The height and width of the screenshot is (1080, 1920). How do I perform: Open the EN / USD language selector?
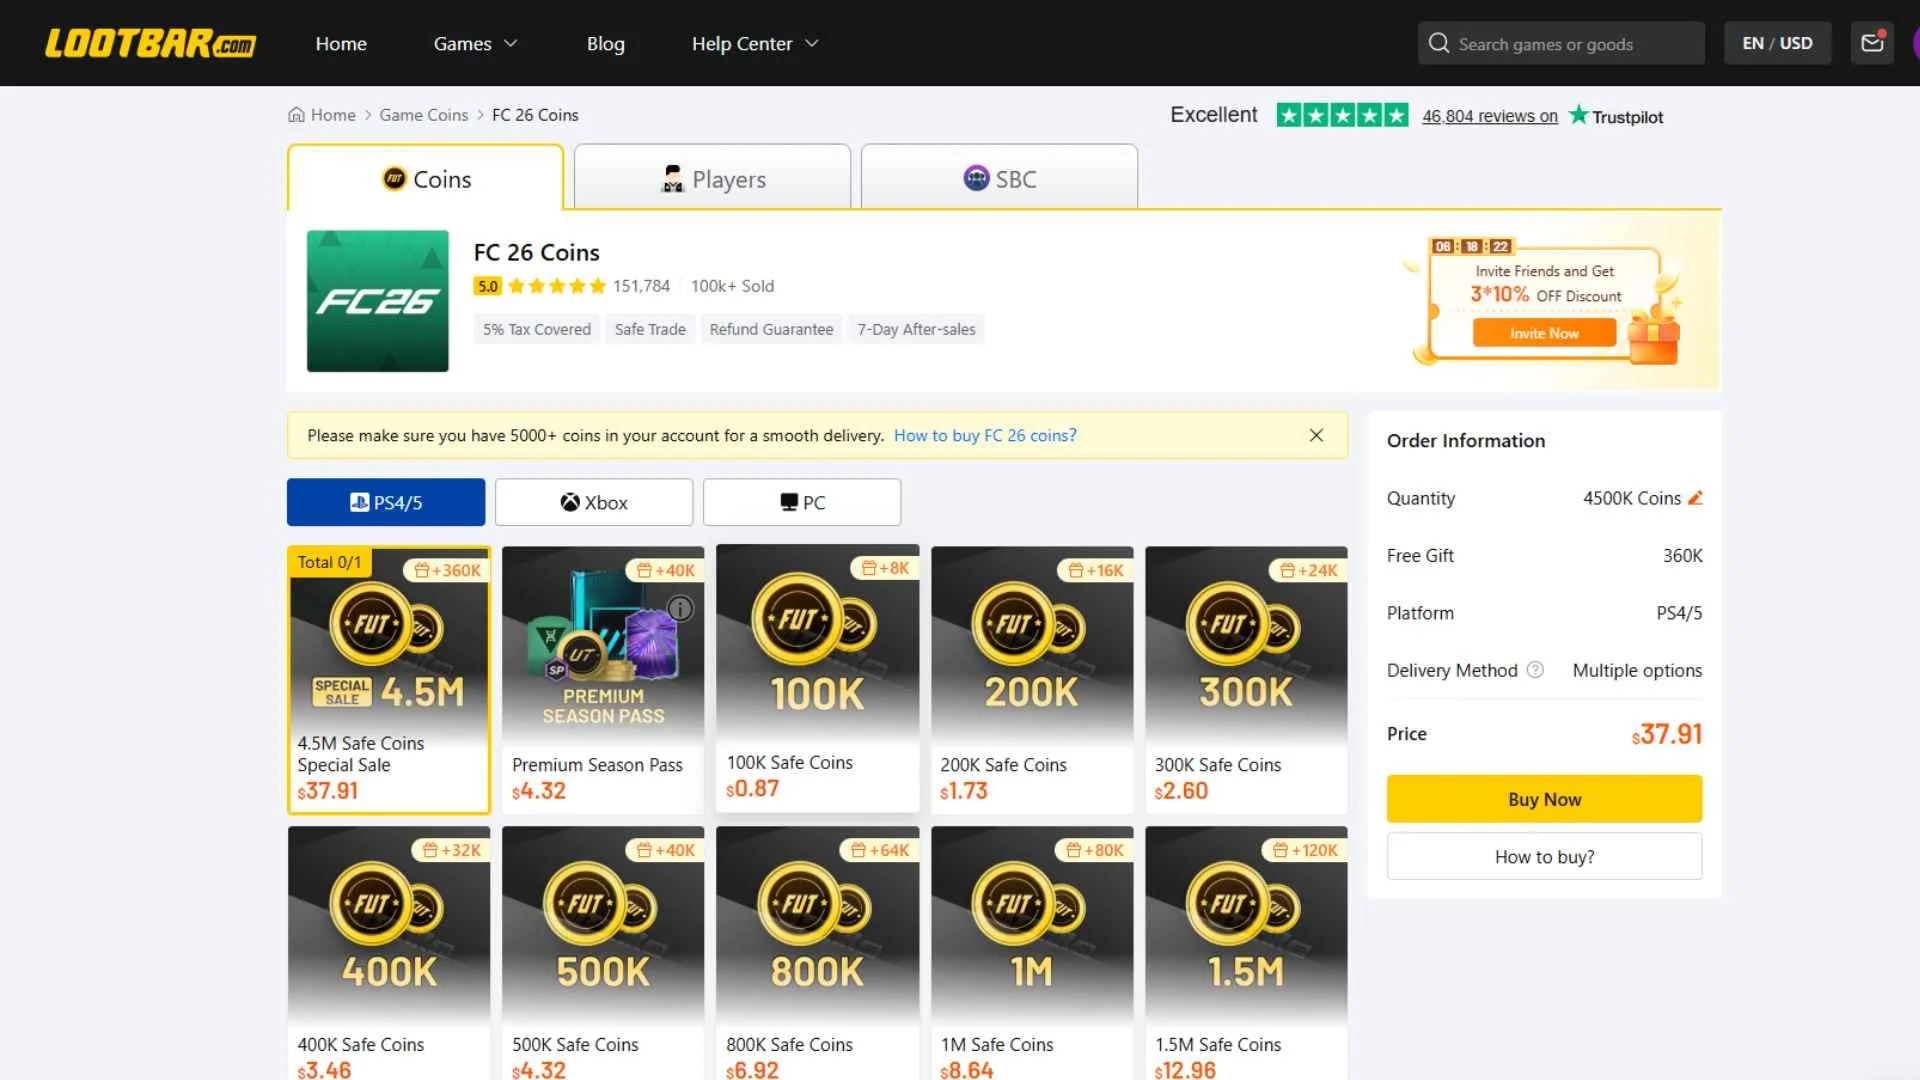1777,43
